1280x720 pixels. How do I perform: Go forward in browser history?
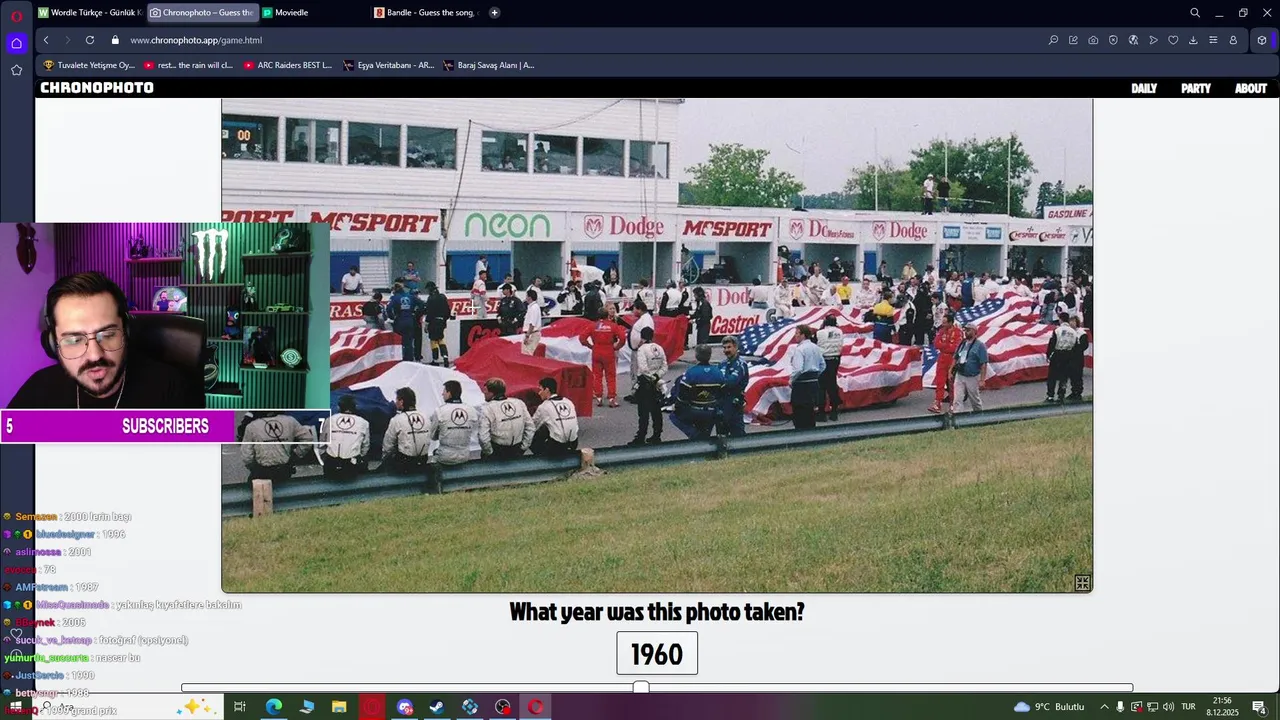(67, 40)
